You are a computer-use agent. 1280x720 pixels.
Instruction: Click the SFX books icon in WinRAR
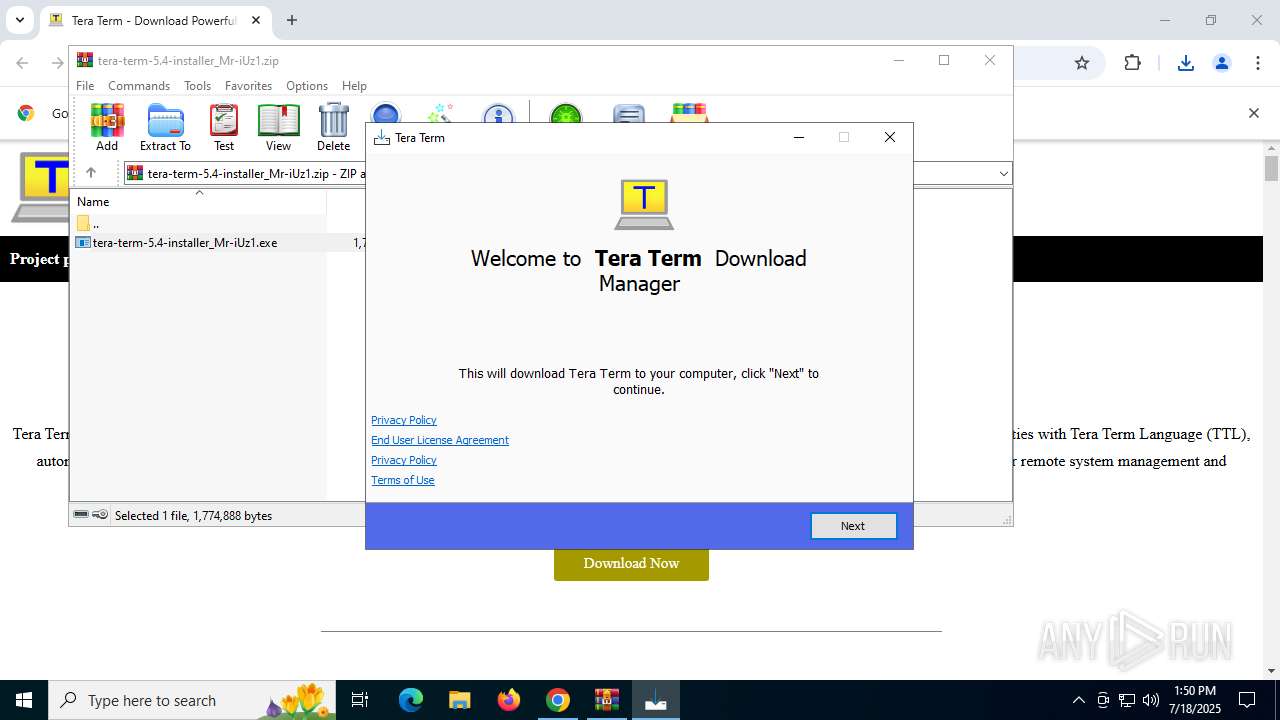pos(689,112)
